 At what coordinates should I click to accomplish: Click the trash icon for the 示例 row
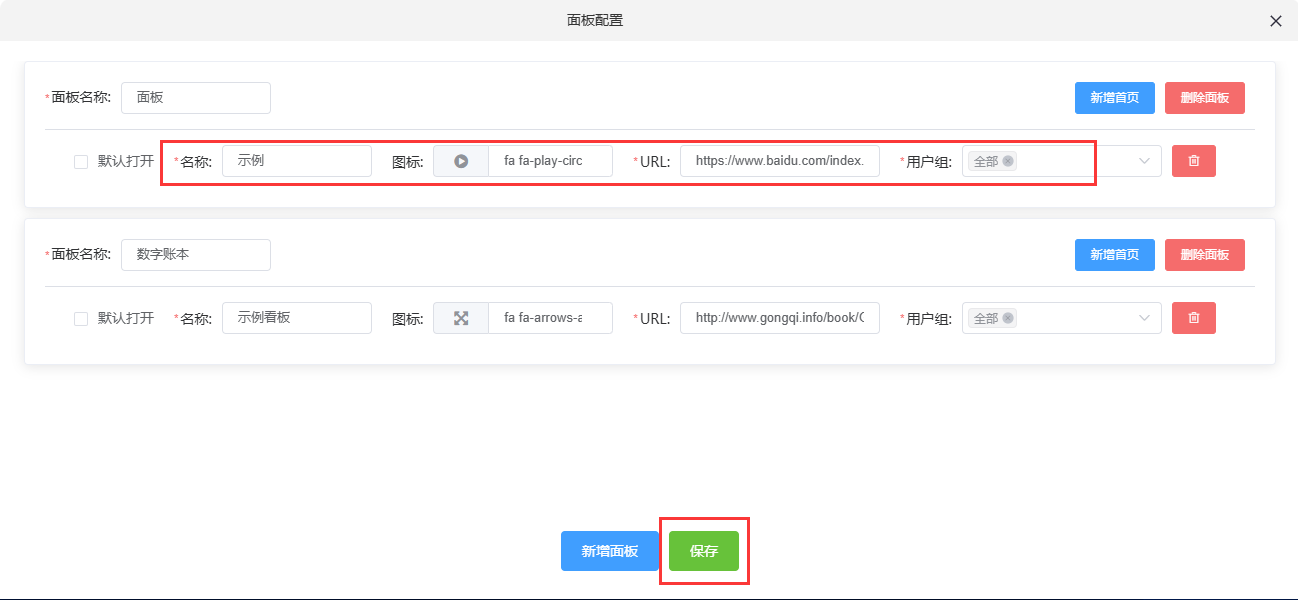(x=1193, y=161)
